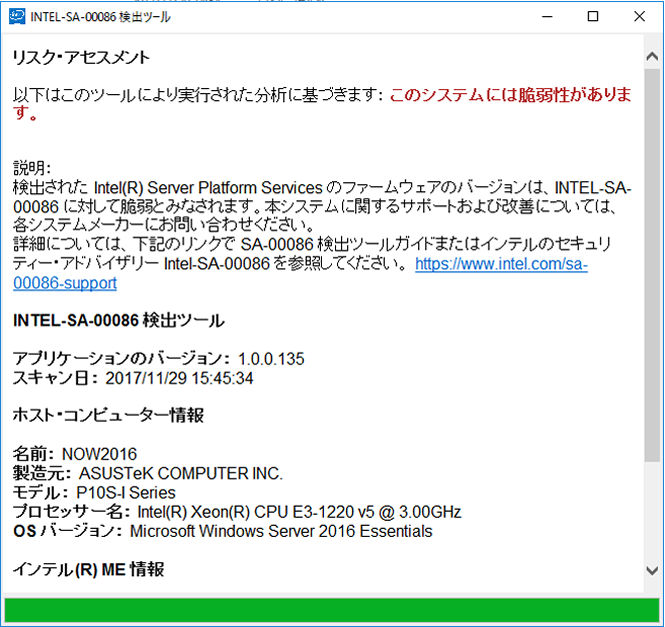
Task: Click the インテル(R) ME 情報 heading
Action: [x=89, y=569]
